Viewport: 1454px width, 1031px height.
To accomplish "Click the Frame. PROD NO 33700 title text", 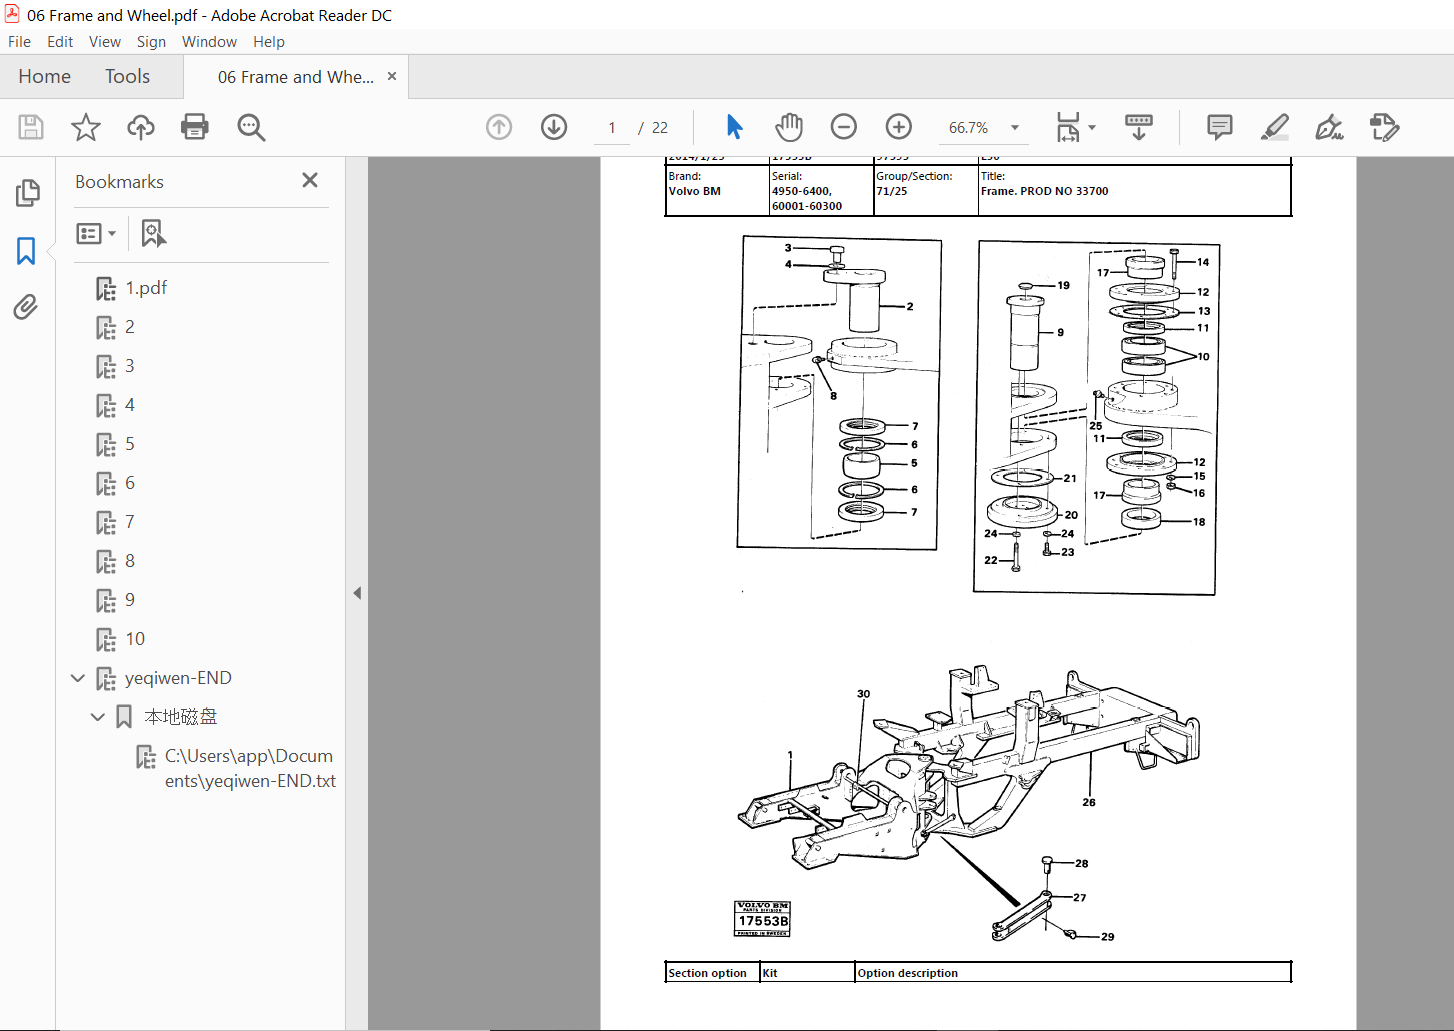I will [x=1044, y=191].
